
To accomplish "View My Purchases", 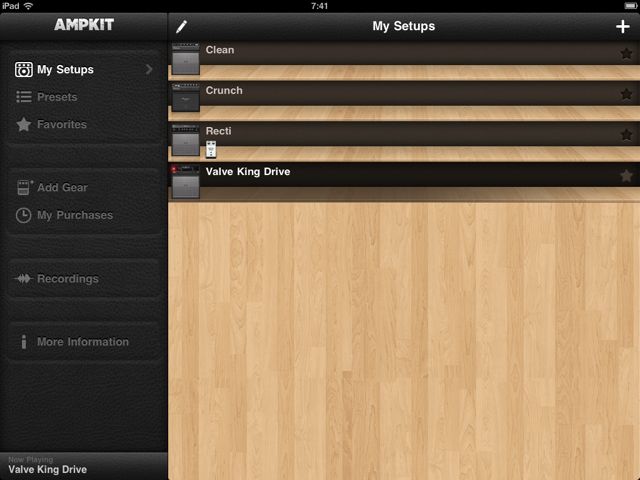I will [84, 215].
